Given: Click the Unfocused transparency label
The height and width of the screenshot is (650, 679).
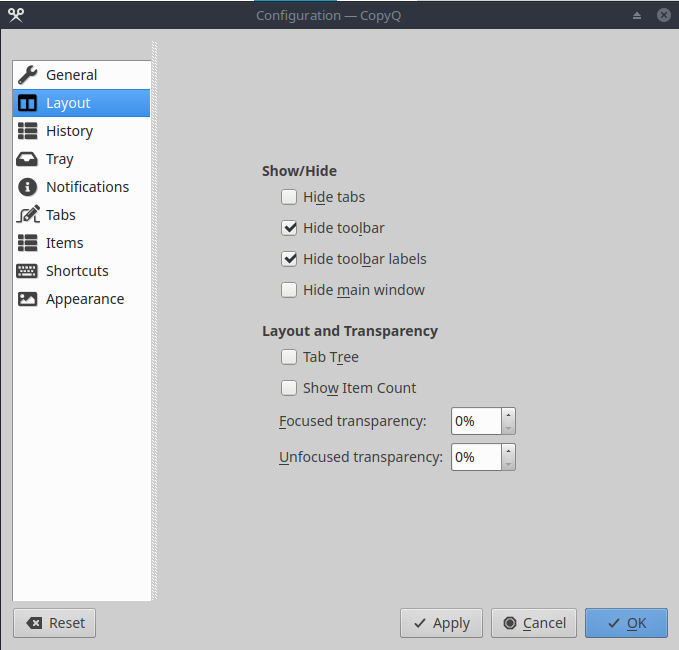Looking at the screenshot, I should (x=361, y=457).
